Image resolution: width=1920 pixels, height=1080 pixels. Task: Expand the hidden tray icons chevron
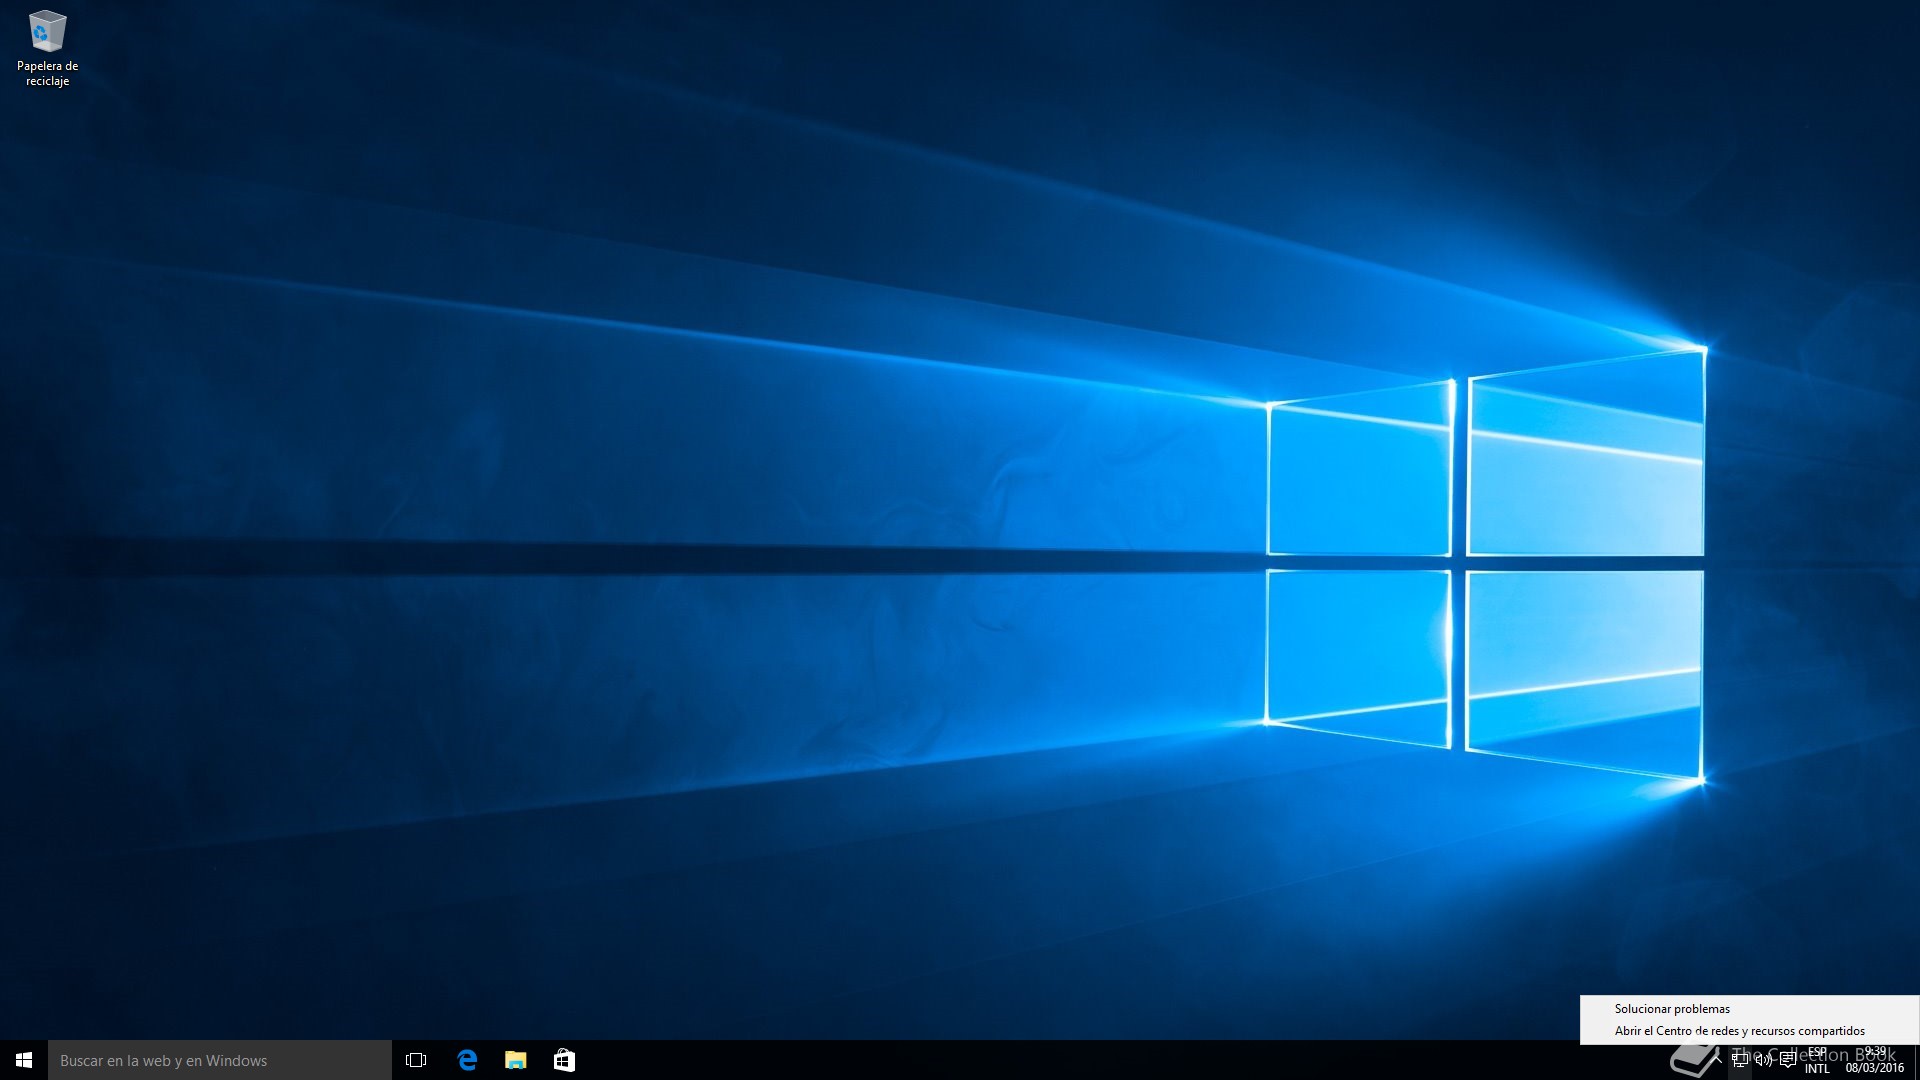click(1716, 1060)
